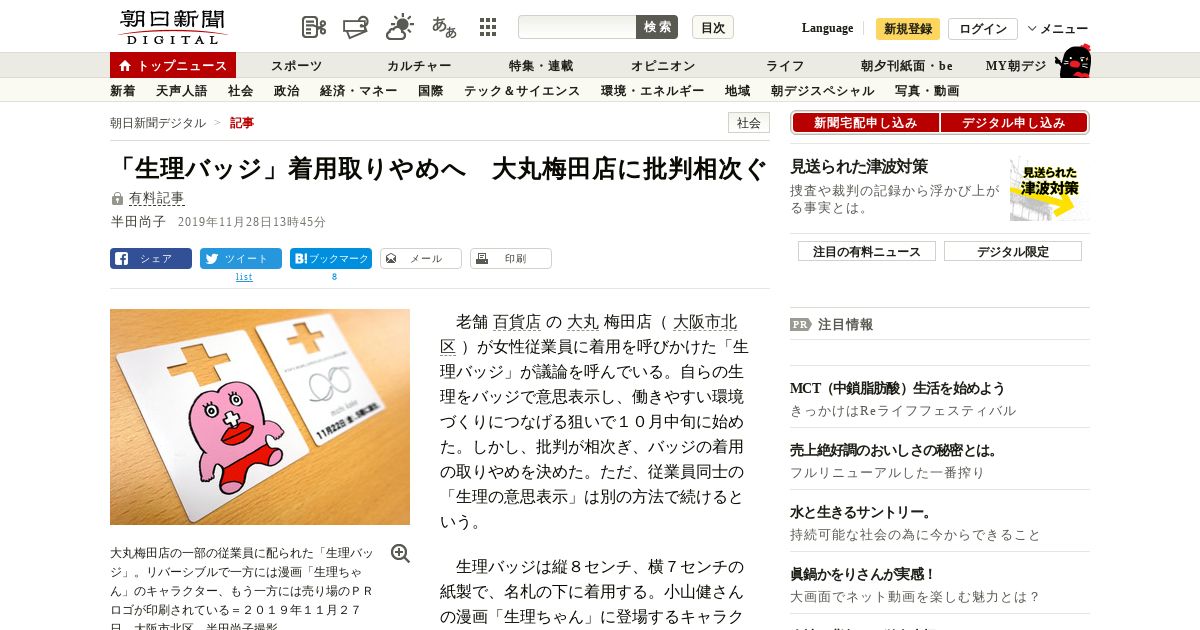1200x630 pixels.
Task: Send article via メール button
Action: [x=421, y=259]
